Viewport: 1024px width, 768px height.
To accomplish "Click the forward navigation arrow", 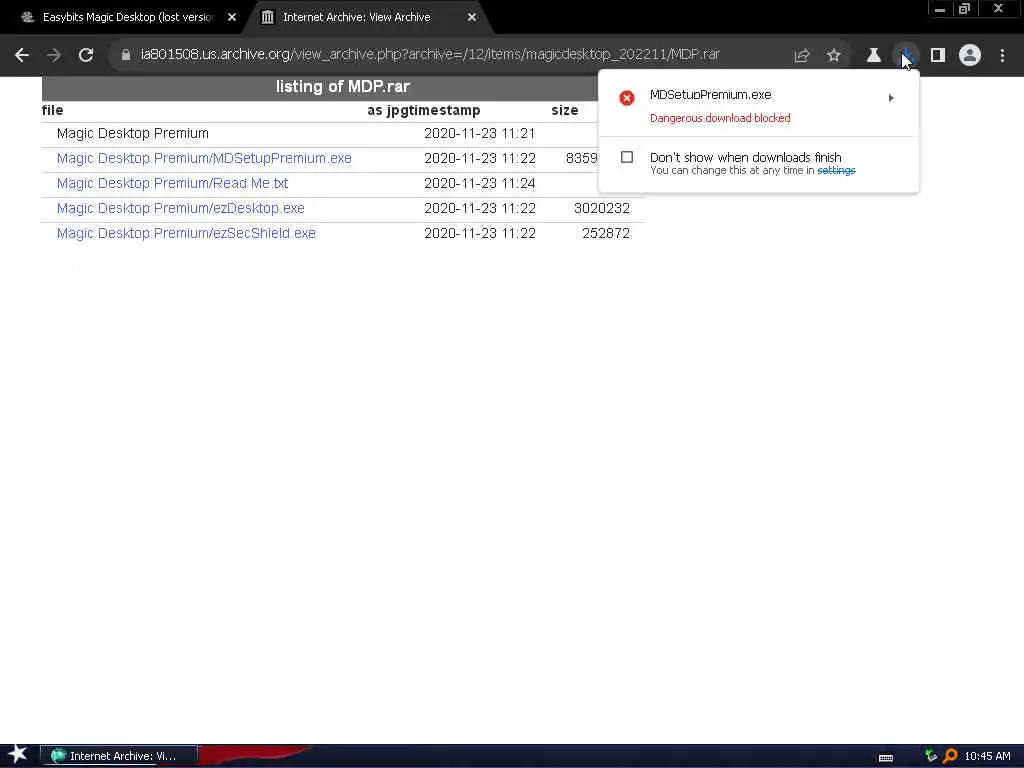I will tap(54, 55).
